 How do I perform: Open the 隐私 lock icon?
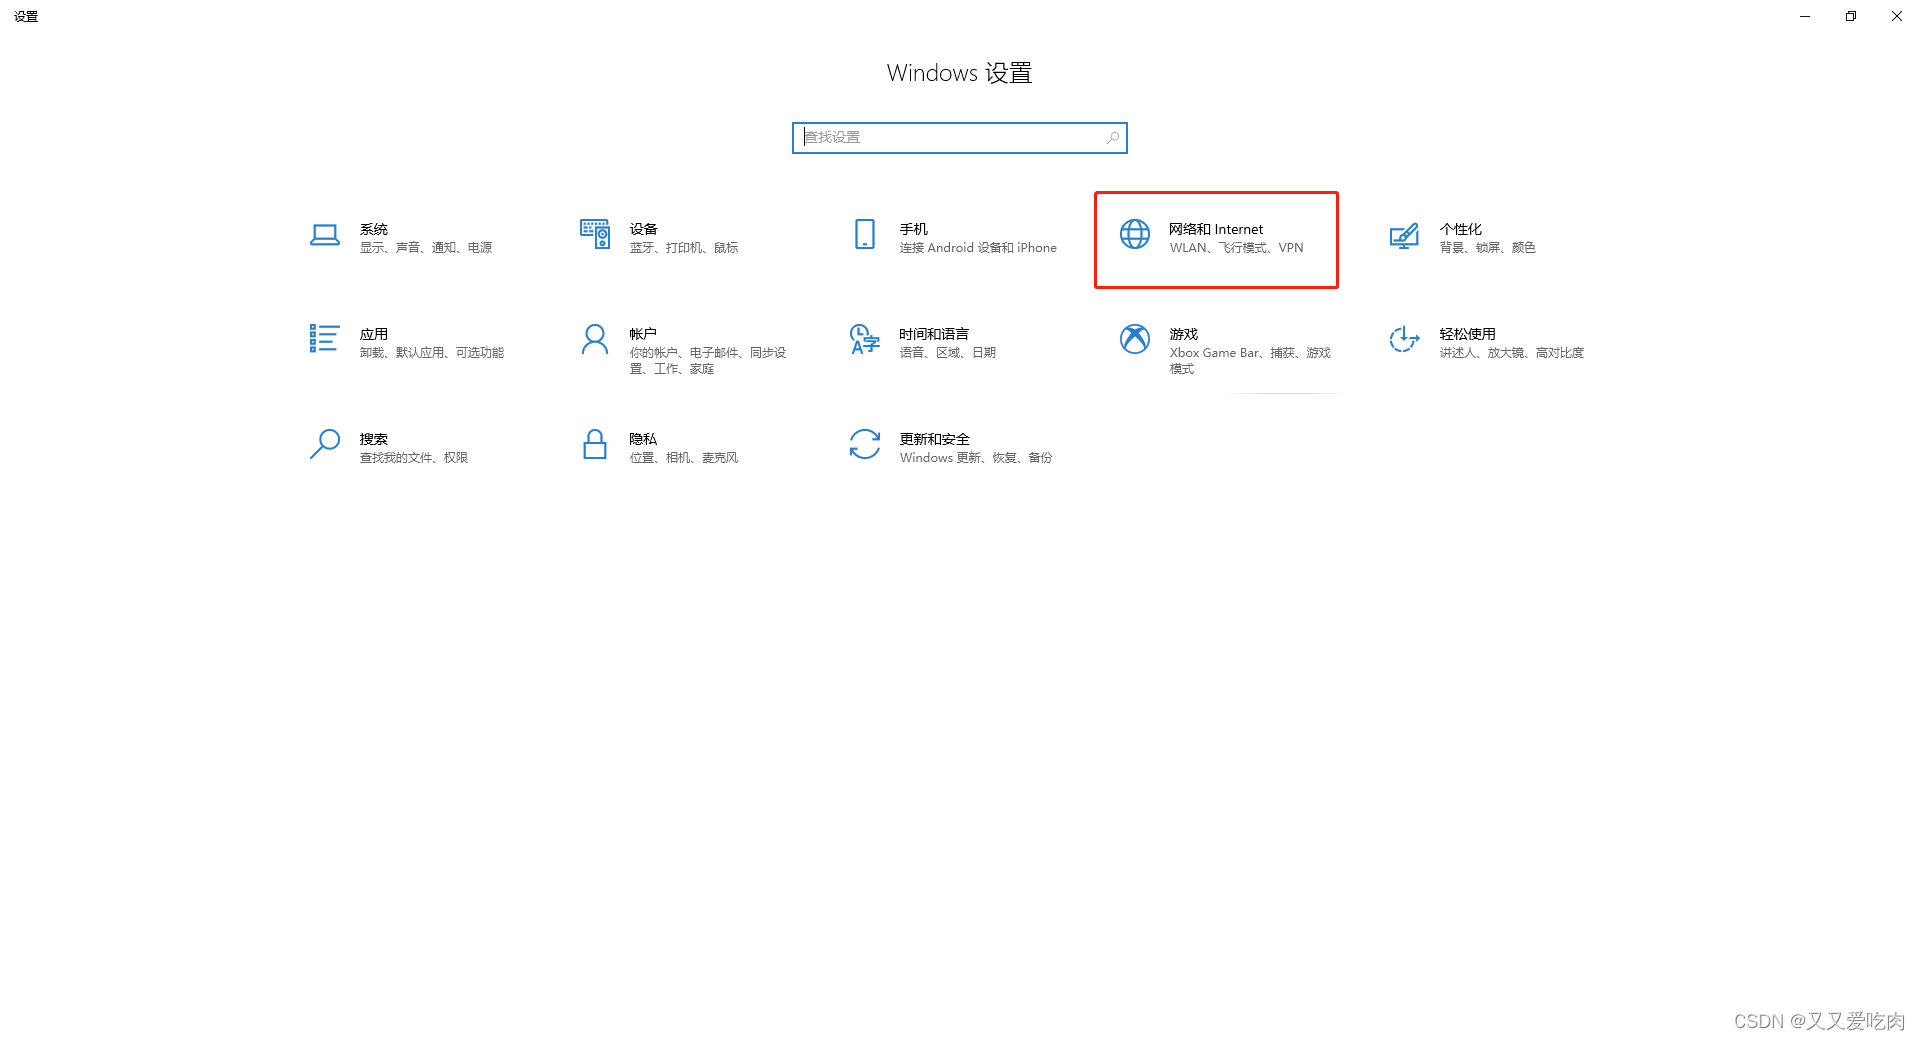pyautogui.click(x=595, y=444)
